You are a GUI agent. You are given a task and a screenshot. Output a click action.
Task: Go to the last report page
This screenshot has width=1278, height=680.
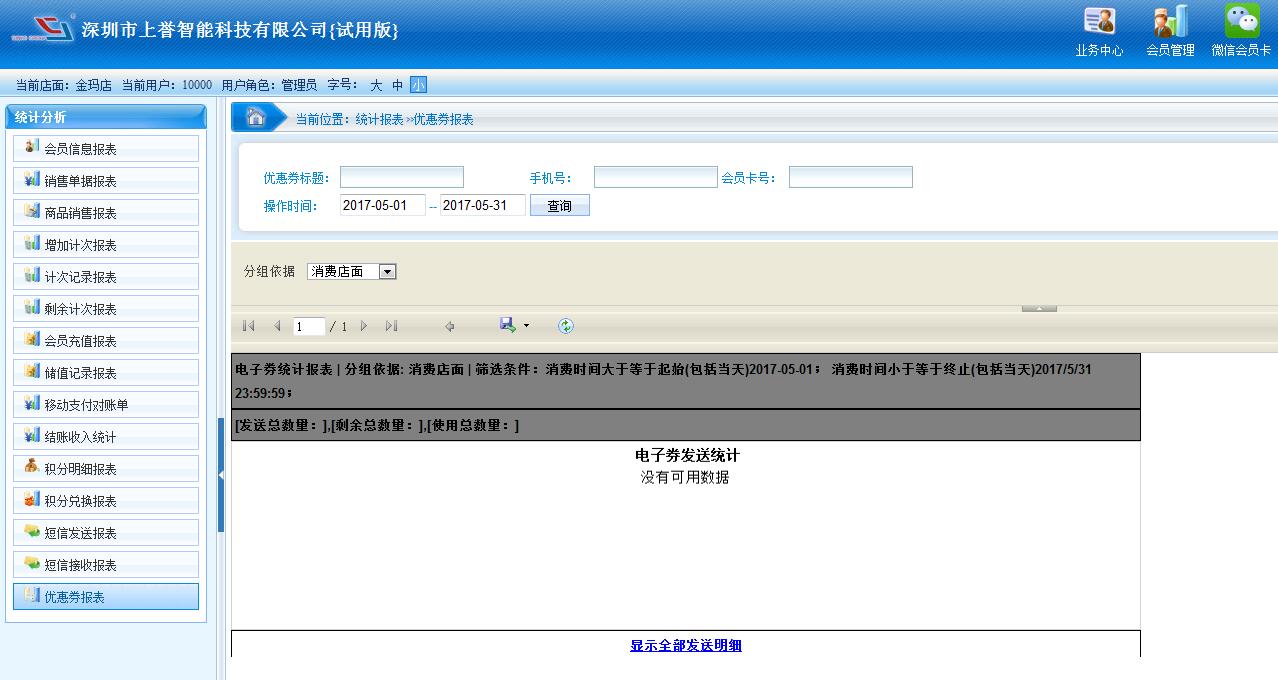(x=391, y=326)
